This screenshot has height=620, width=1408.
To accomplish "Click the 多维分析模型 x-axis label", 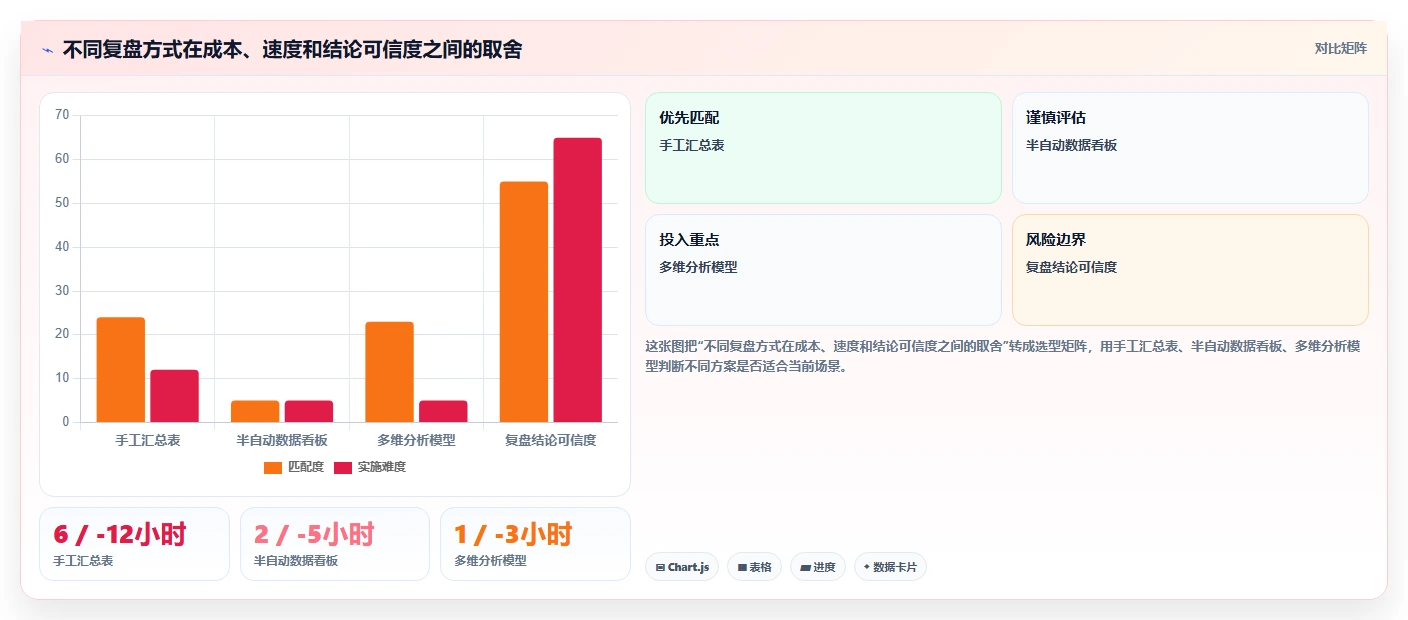I will click(x=416, y=440).
